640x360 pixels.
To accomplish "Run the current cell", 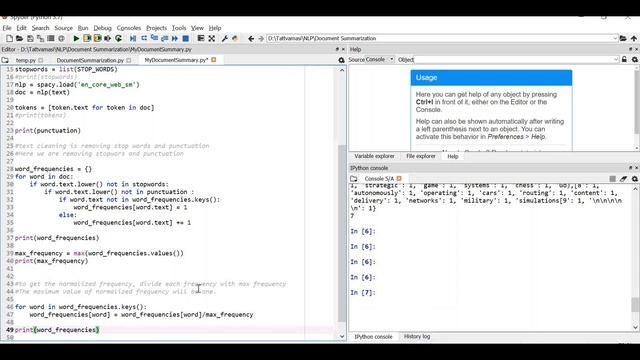I will pyautogui.click(x=87, y=38).
